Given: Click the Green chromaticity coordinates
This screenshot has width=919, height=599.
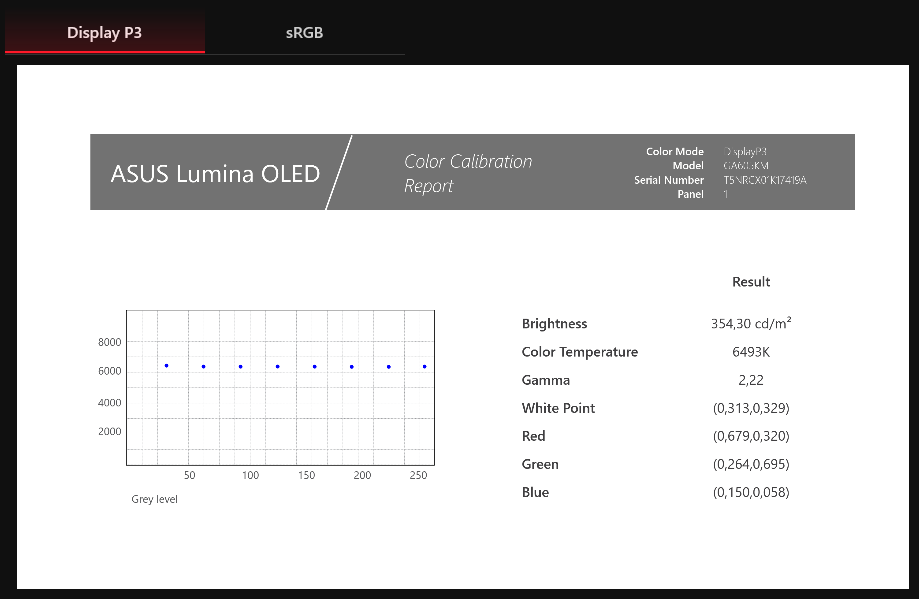Looking at the screenshot, I should click(x=751, y=464).
